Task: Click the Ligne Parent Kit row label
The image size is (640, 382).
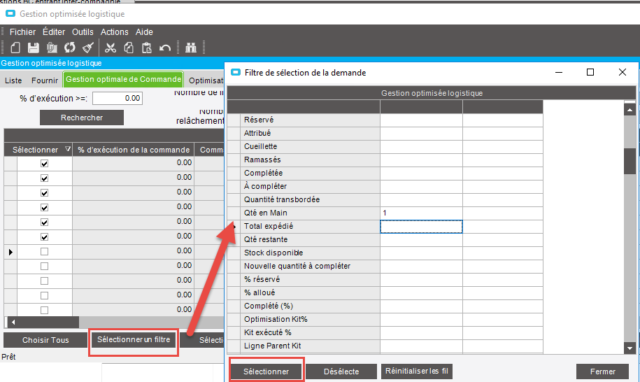Action: click(x=272, y=346)
